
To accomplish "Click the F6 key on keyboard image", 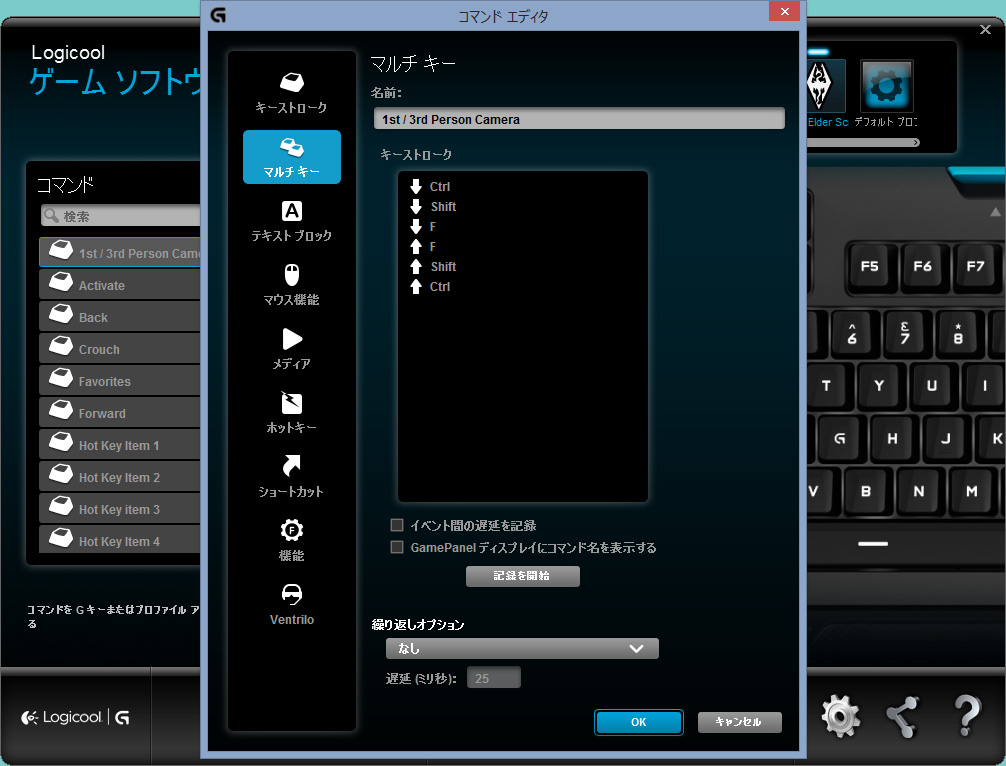I will coord(922,266).
